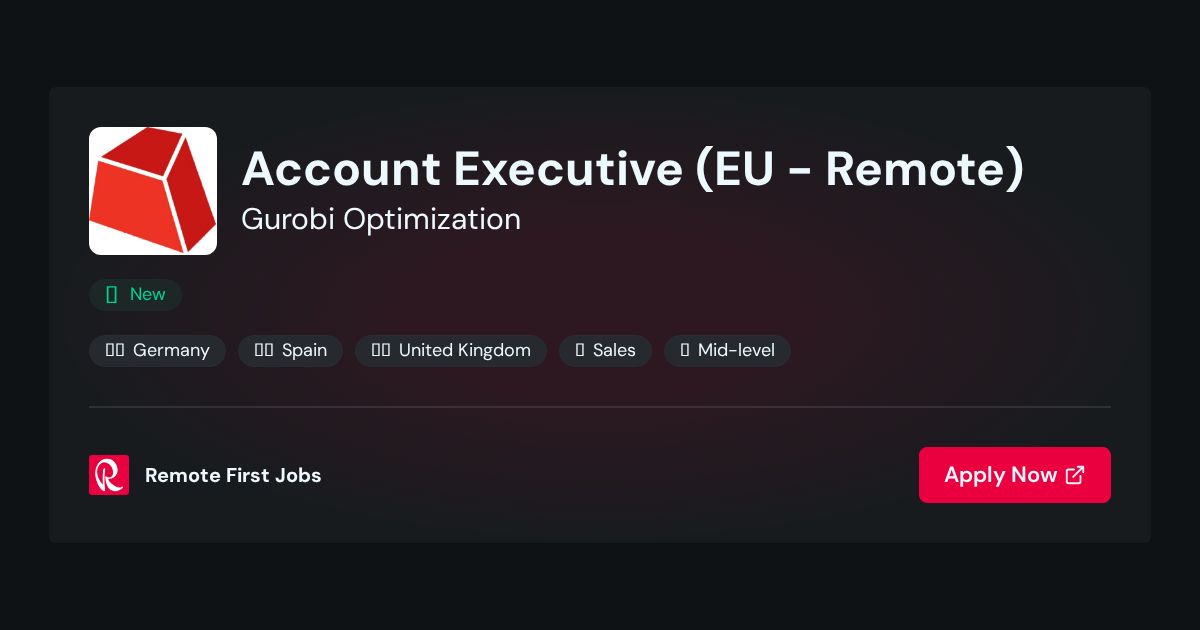
Task: Click the Apply Now button
Action: (x=1015, y=475)
